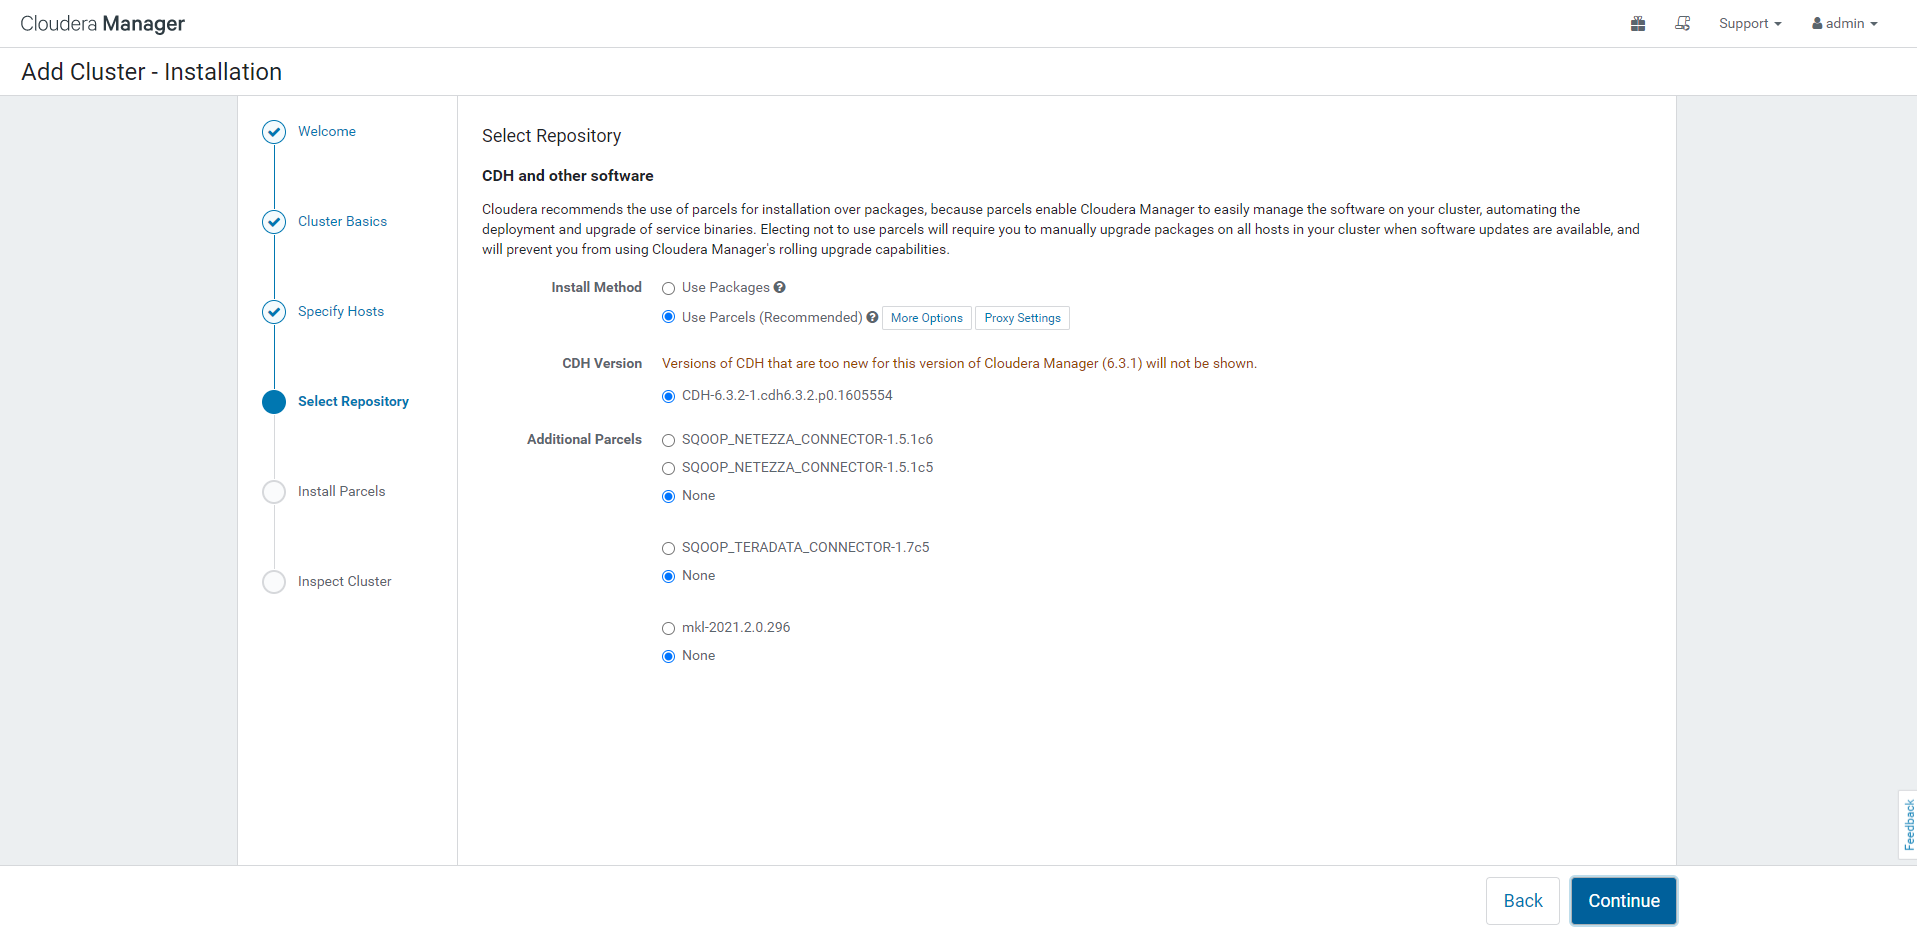Click the More Options button
This screenshot has height=937, width=1917.
coord(926,318)
